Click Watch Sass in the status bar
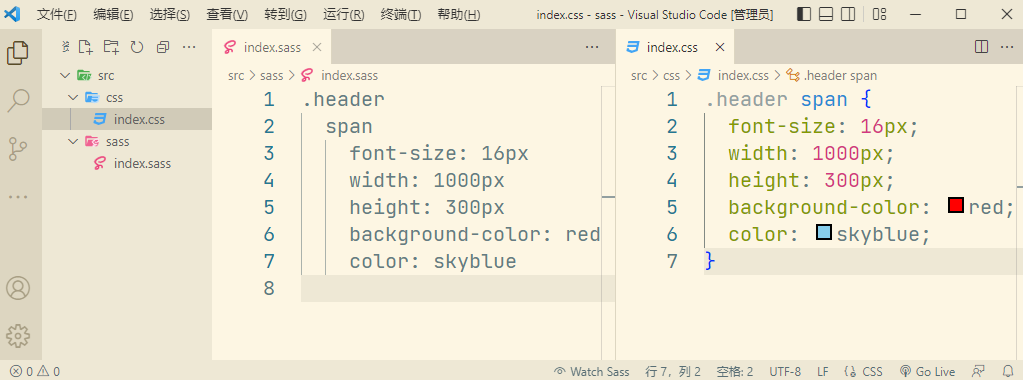1023x380 pixels. point(592,372)
